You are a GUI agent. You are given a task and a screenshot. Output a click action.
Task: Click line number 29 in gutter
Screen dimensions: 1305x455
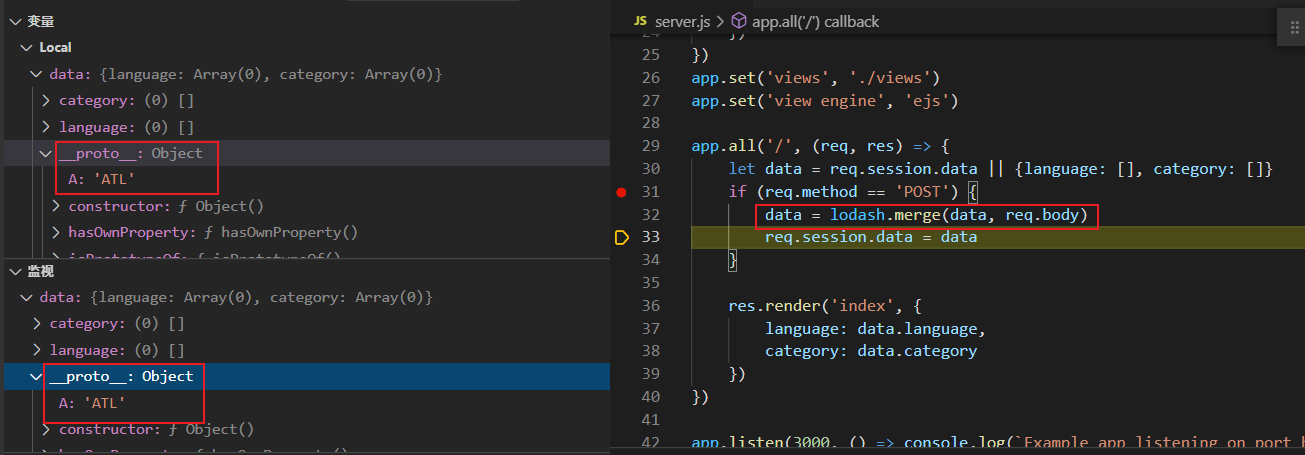pos(650,146)
